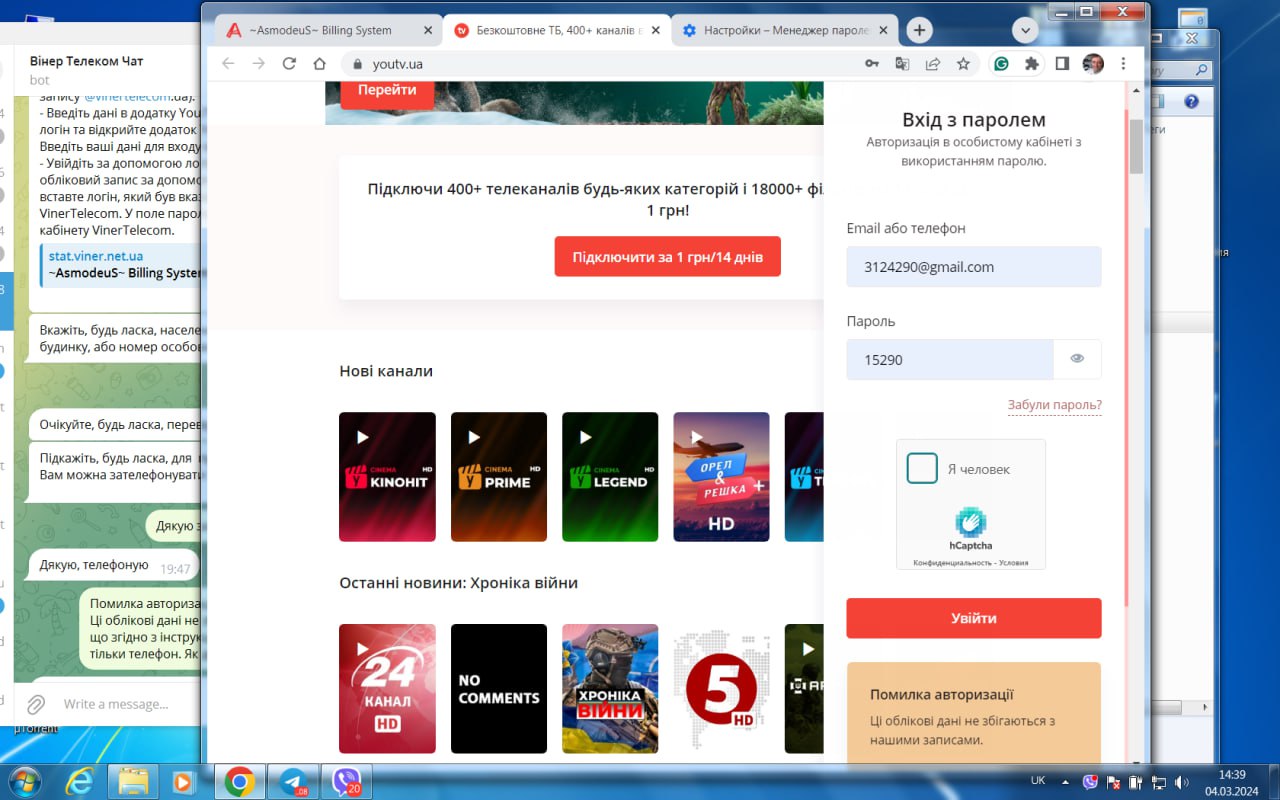Reload the youtv.ua page

coord(289,63)
